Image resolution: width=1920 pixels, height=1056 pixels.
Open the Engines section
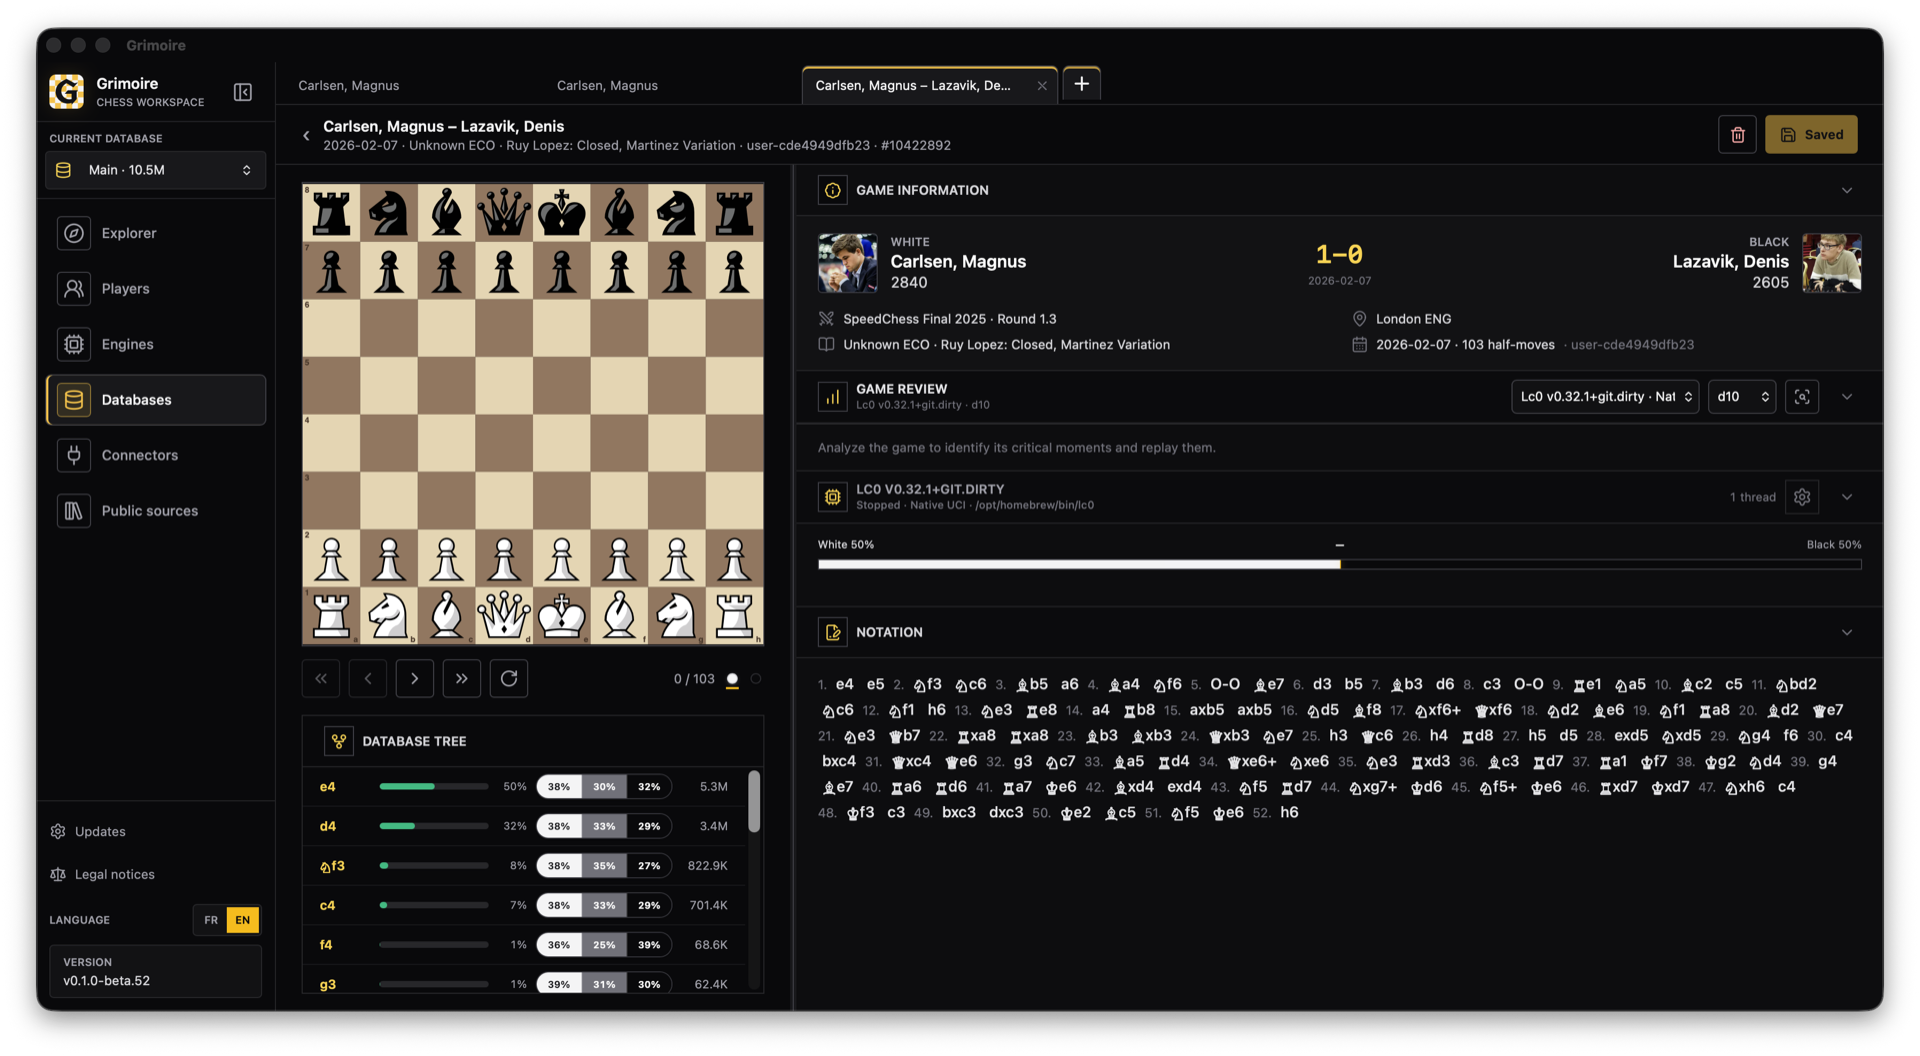[156, 344]
